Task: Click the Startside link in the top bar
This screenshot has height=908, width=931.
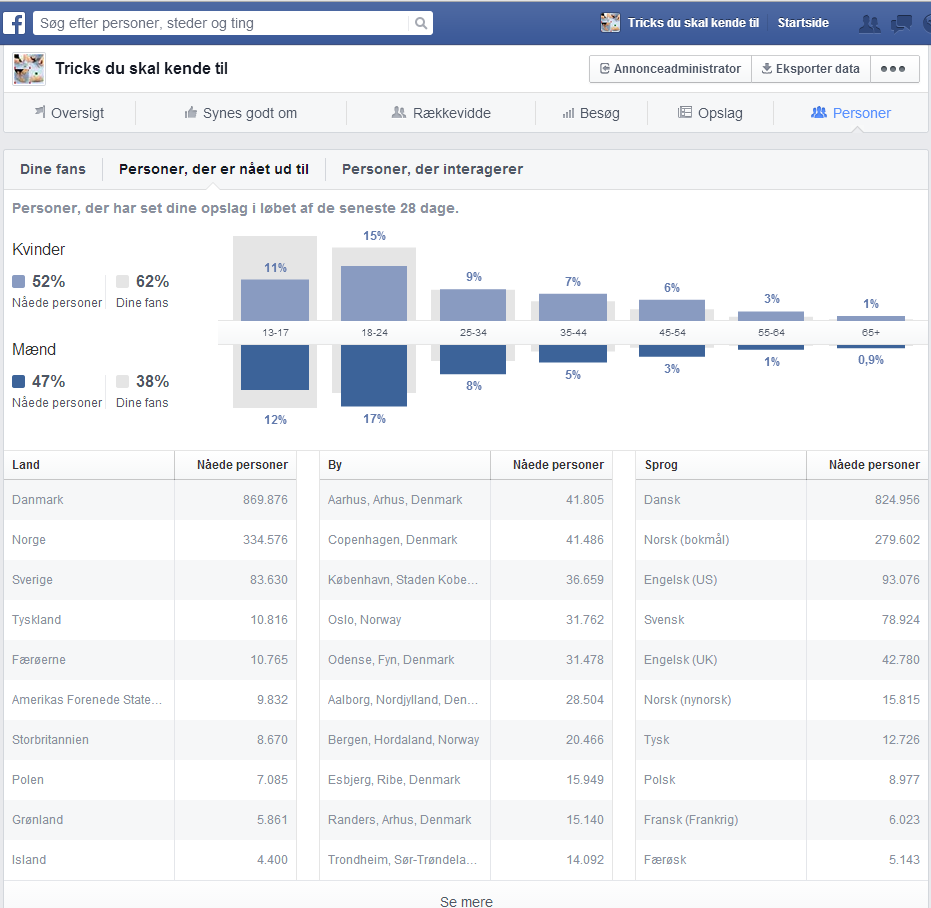Action: 803,23
